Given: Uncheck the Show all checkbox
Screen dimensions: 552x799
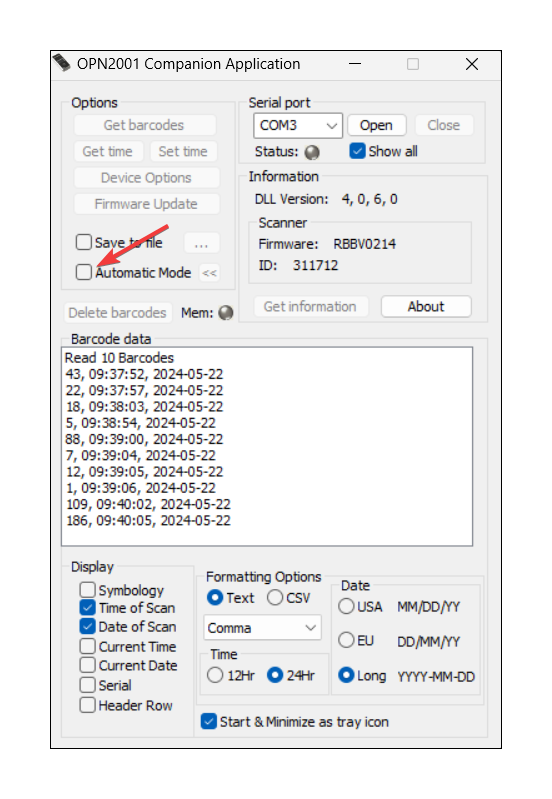Looking at the screenshot, I should click(357, 151).
